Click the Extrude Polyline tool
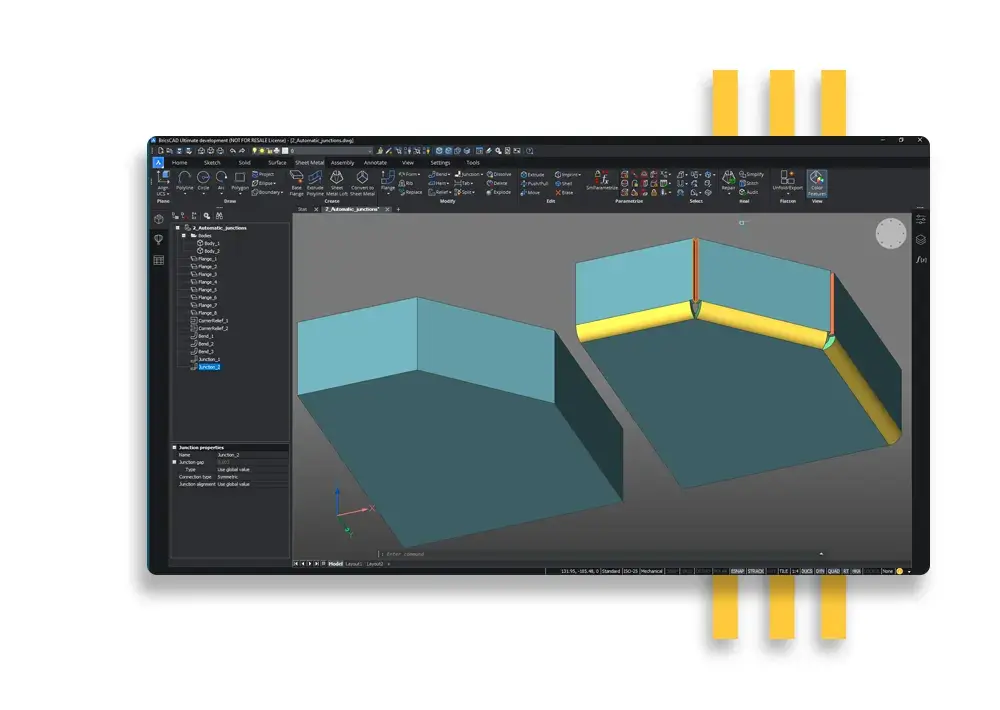The height and width of the screenshot is (710, 1000). [315, 182]
